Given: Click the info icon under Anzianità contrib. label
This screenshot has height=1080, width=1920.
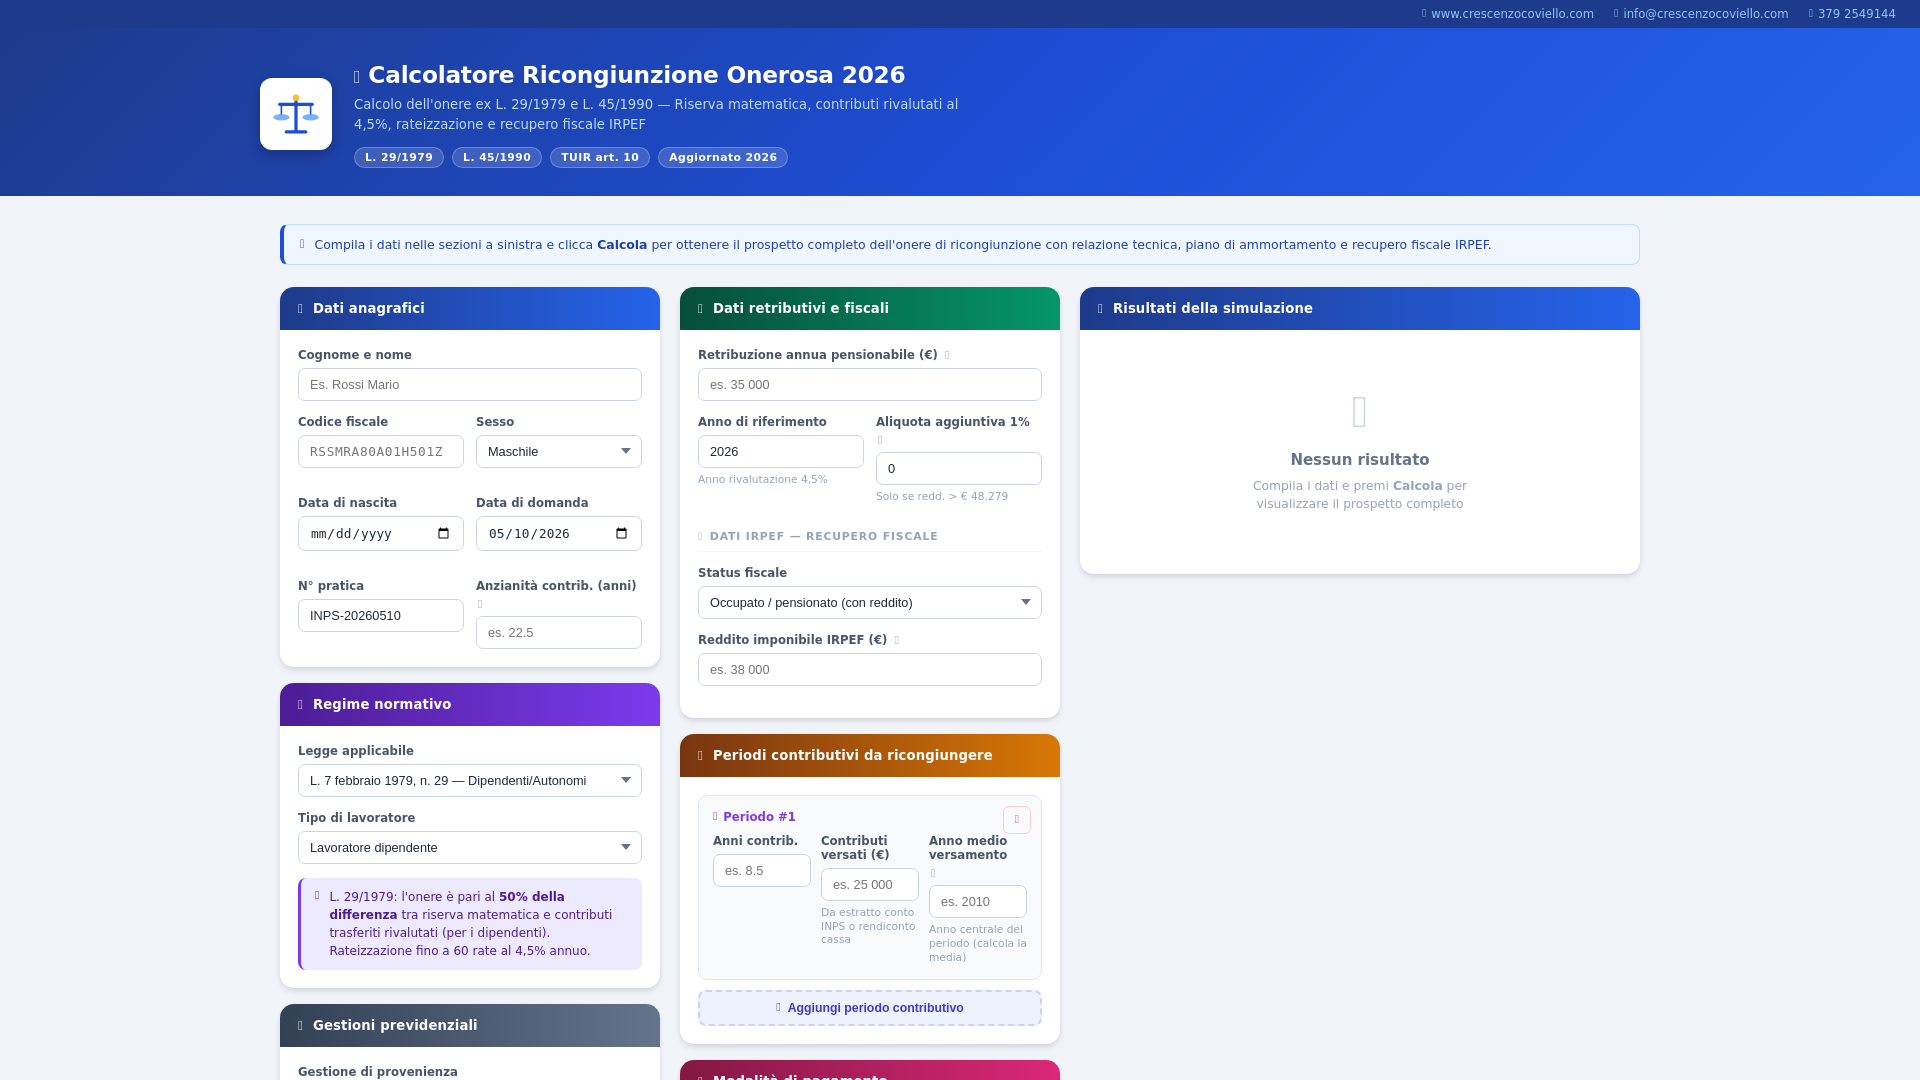Looking at the screenshot, I should [480, 604].
